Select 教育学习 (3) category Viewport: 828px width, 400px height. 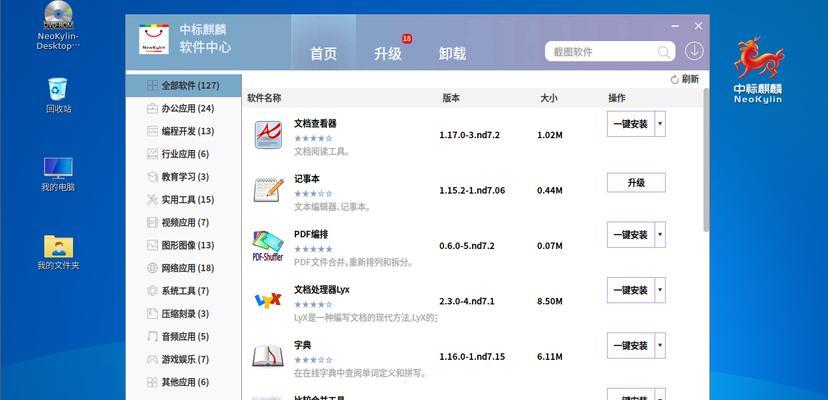pyautogui.click(x=183, y=176)
